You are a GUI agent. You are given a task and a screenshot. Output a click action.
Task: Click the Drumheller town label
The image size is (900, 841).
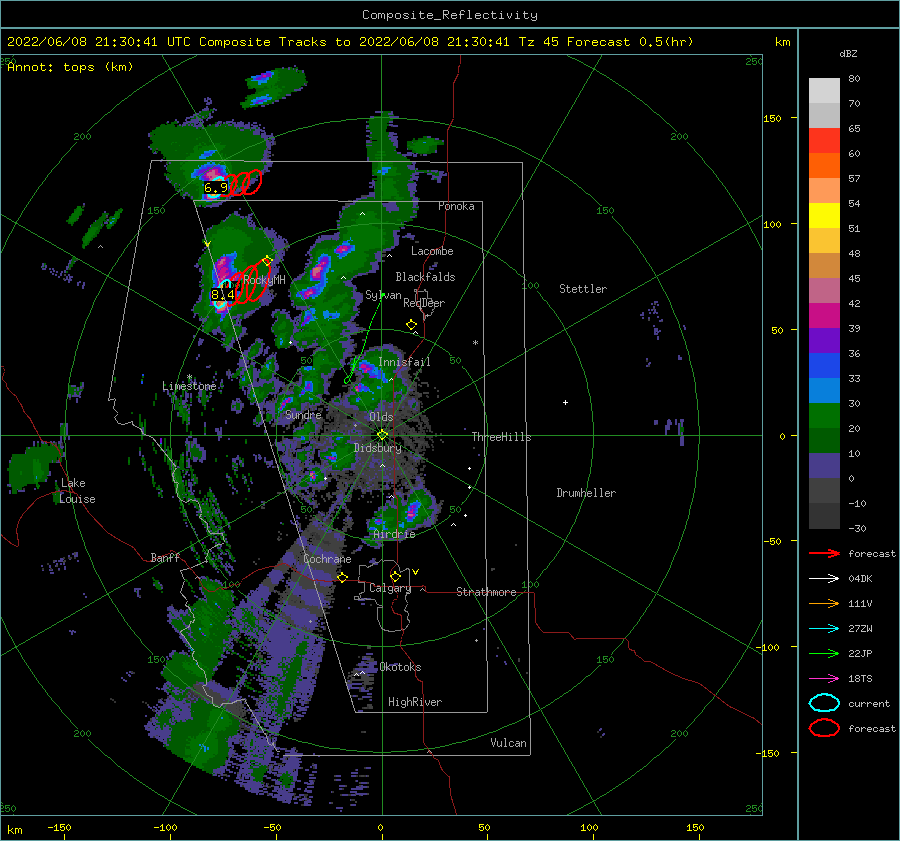(586, 493)
